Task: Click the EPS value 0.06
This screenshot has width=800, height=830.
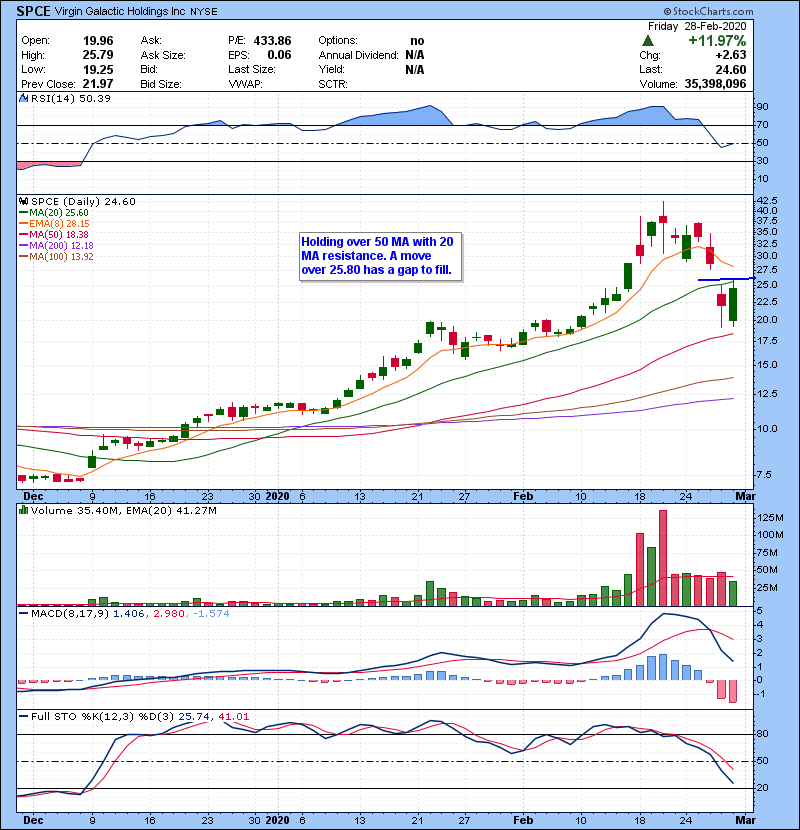Action: pyautogui.click(x=279, y=55)
